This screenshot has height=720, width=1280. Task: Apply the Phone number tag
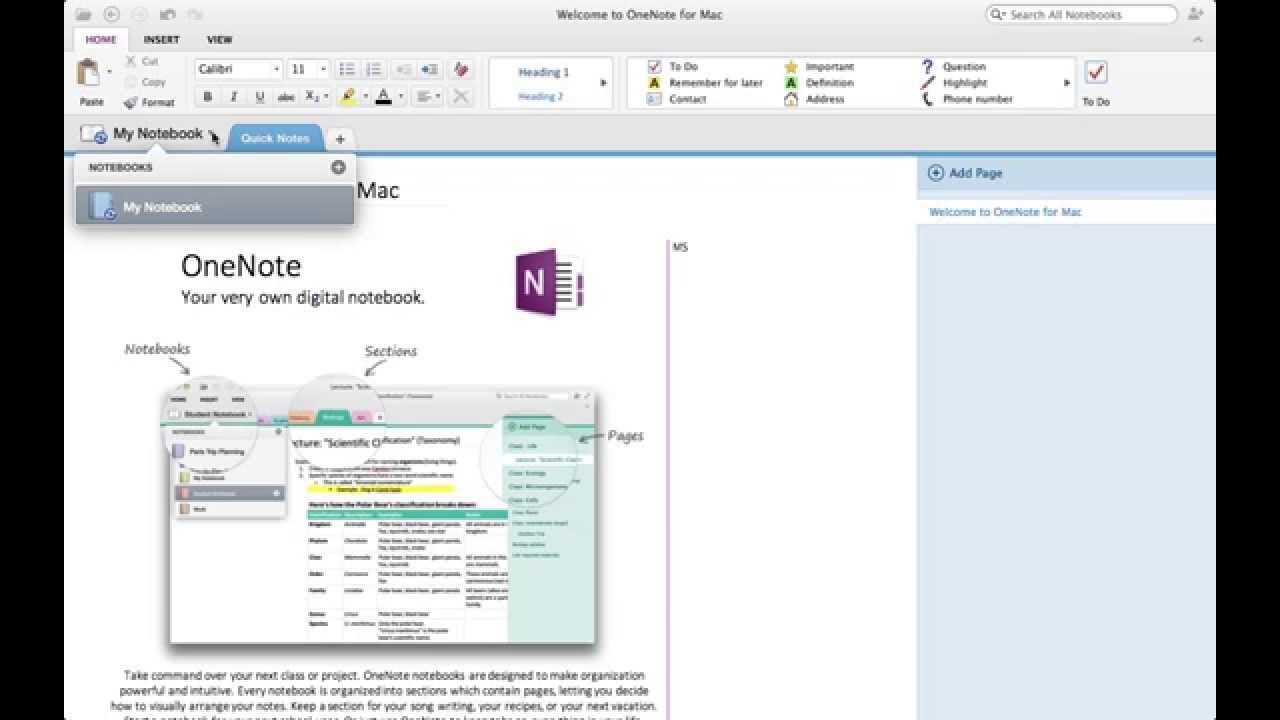tap(967, 99)
